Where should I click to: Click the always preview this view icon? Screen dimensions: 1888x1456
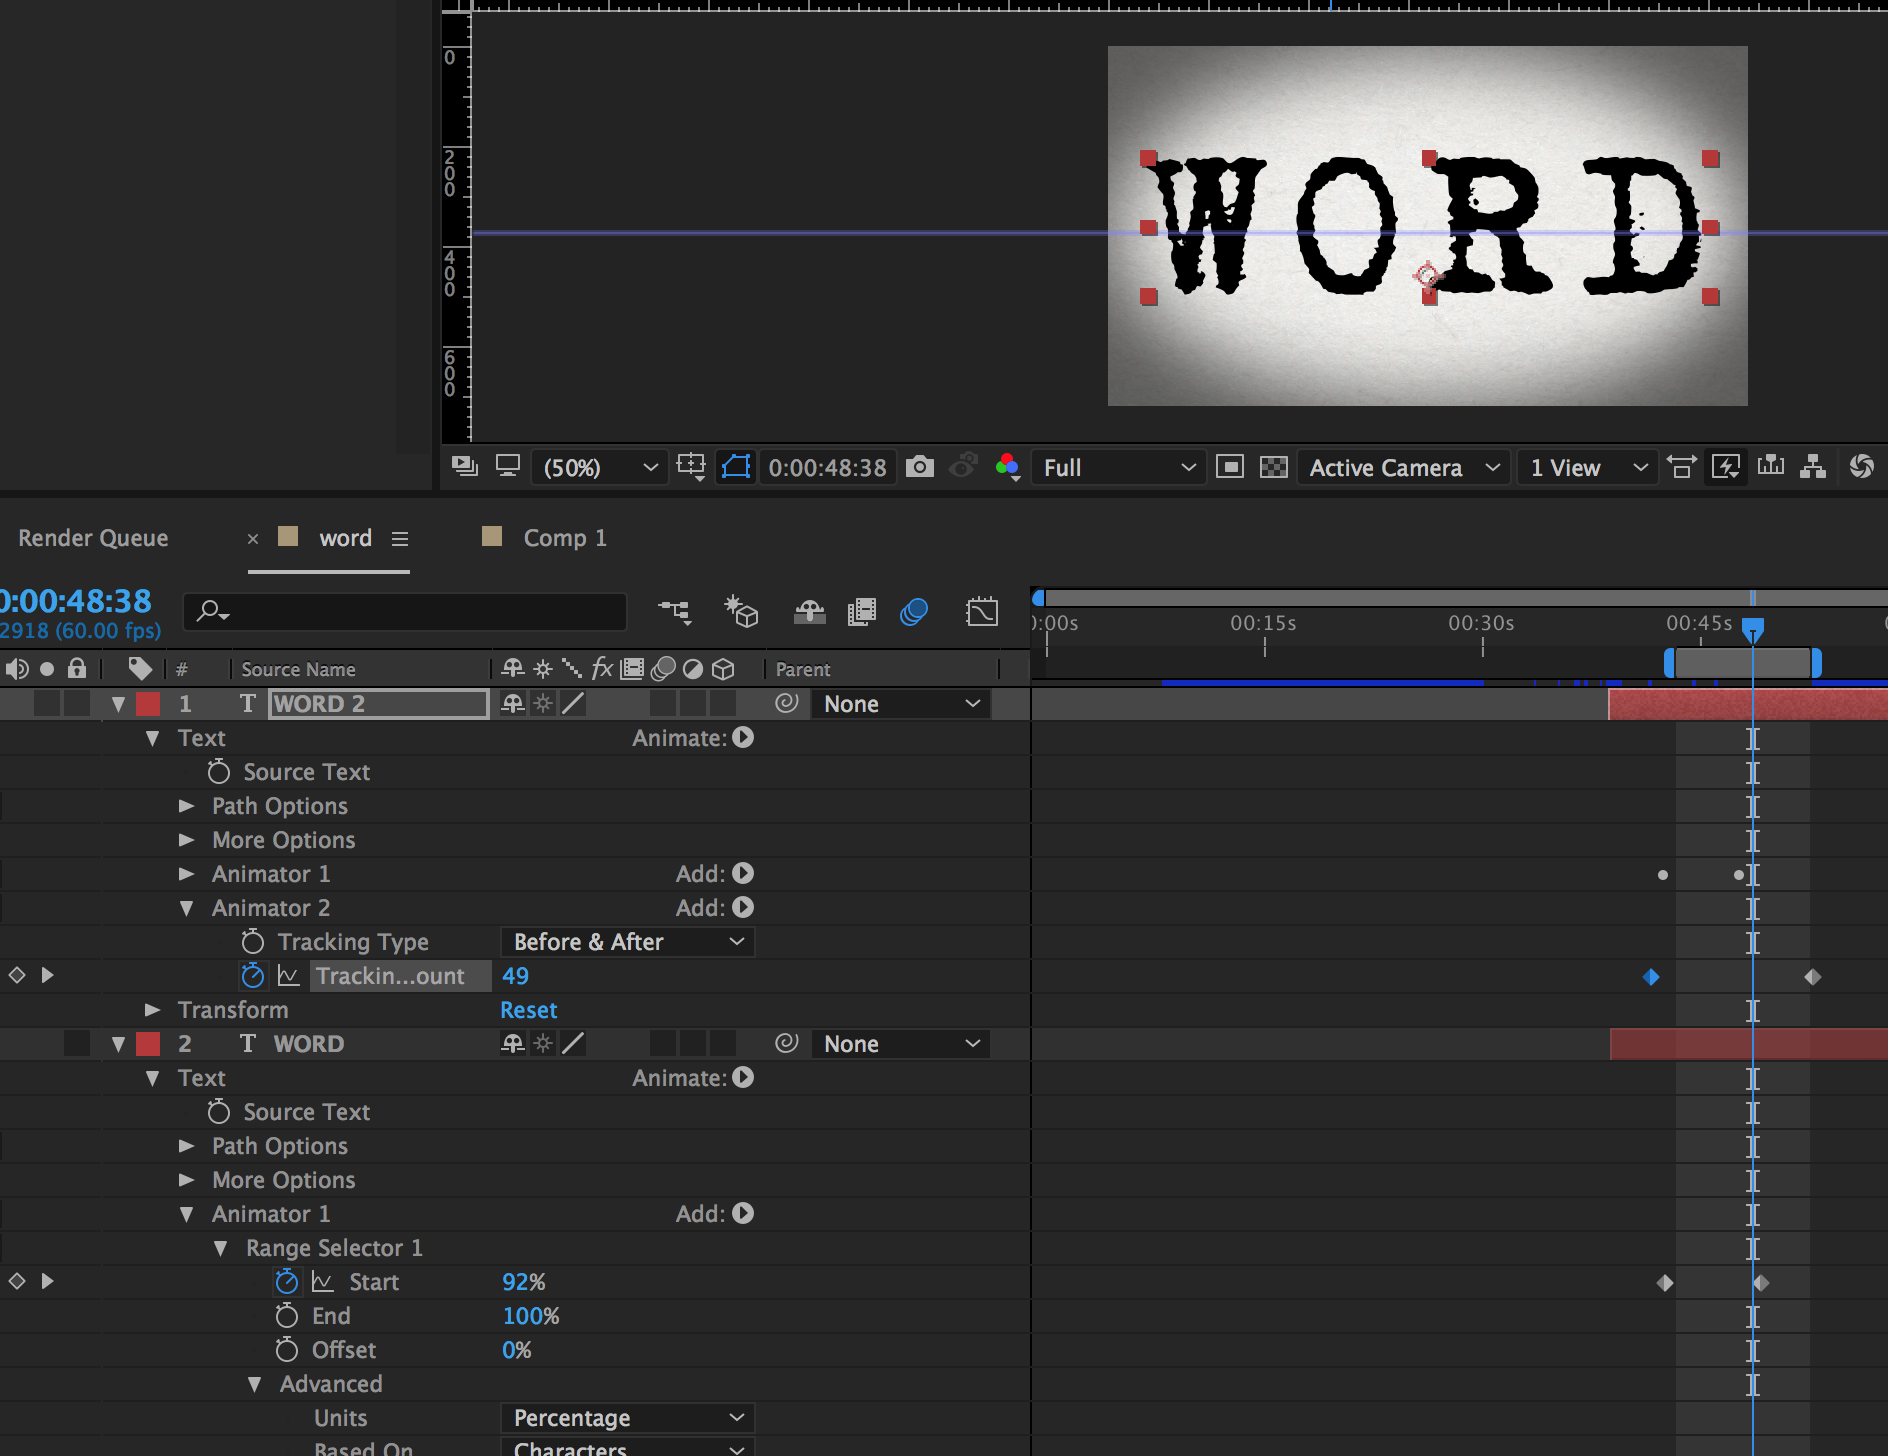(464, 466)
